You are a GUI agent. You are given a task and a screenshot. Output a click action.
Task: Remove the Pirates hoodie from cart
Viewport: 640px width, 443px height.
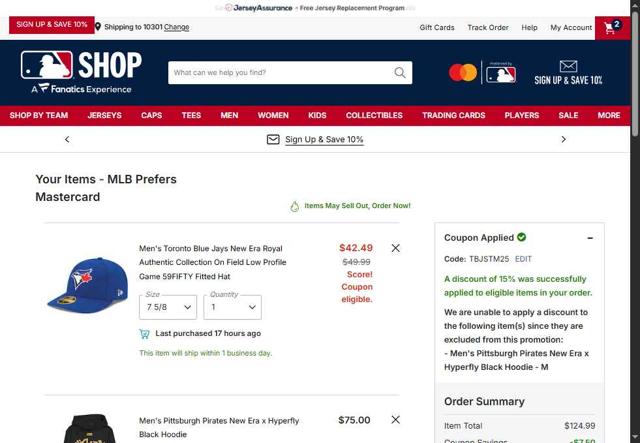(396, 419)
